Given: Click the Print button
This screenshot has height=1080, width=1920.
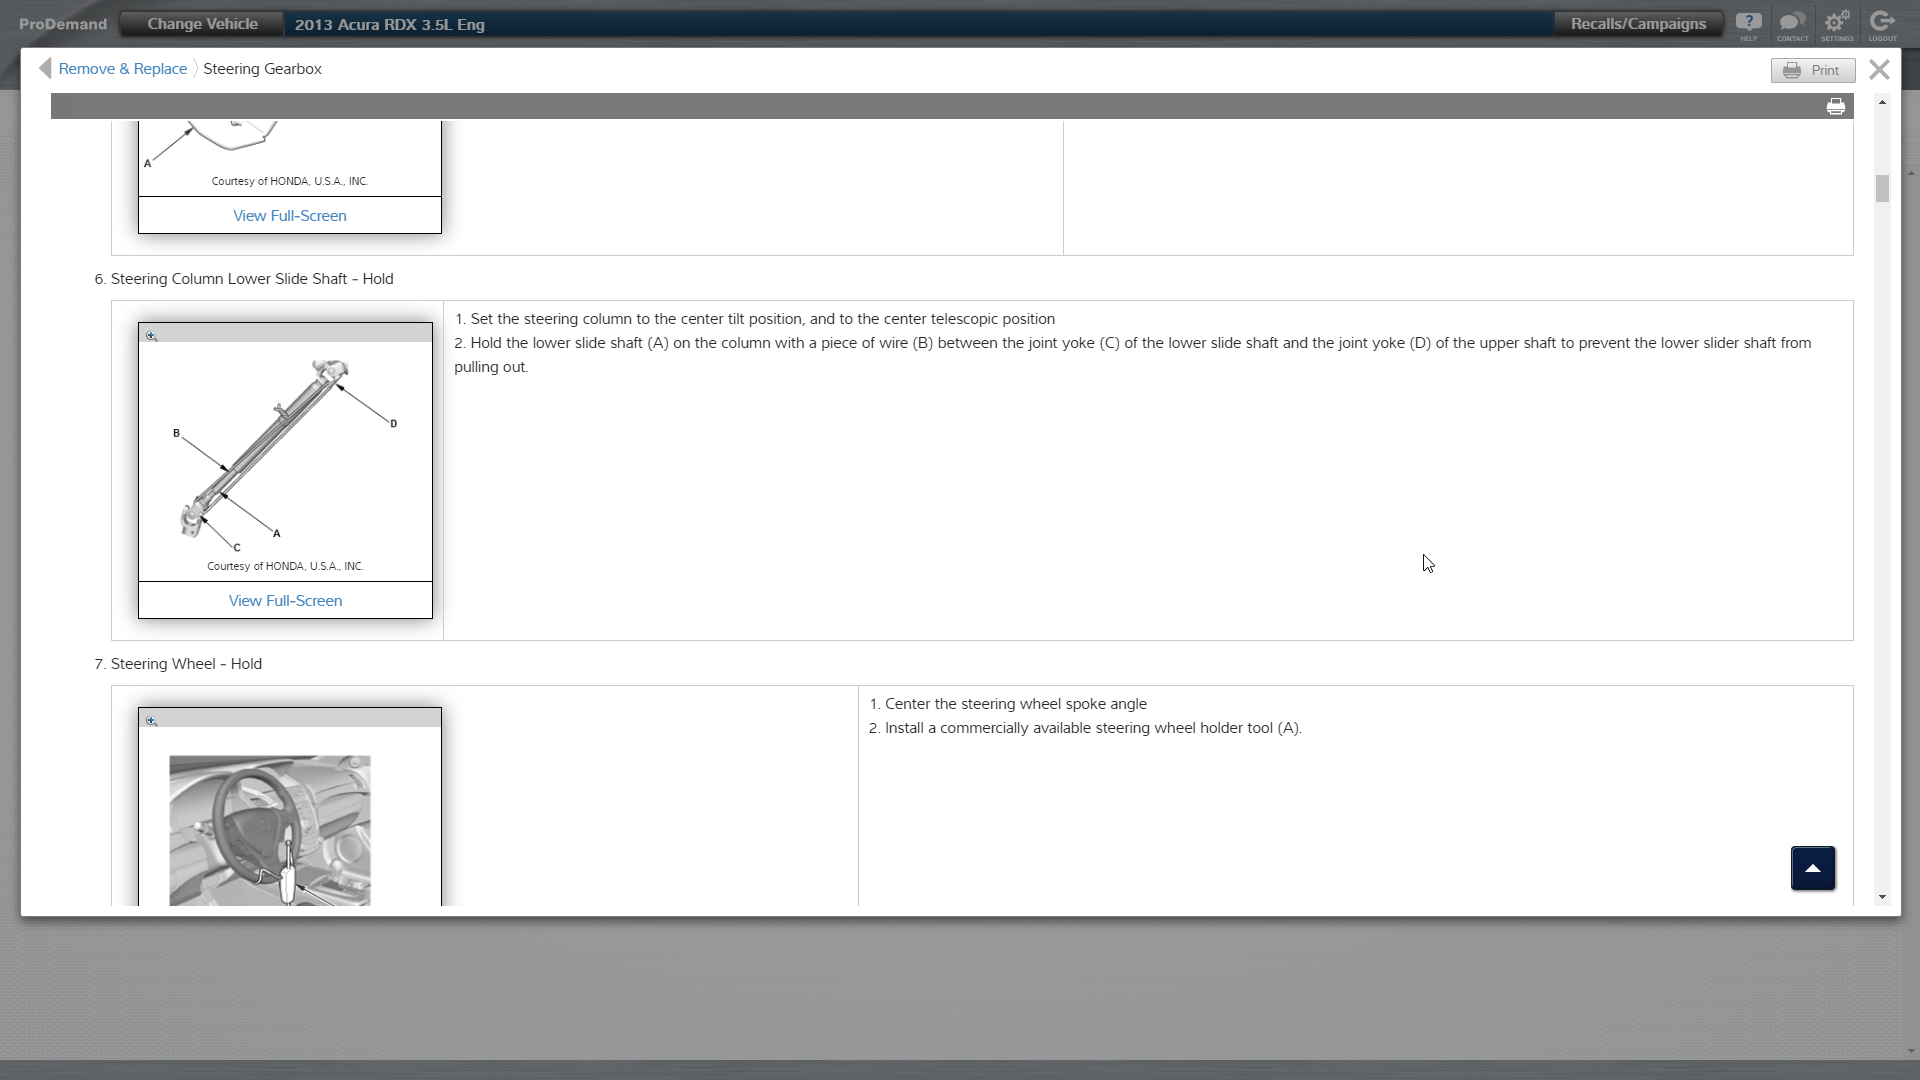Looking at the screenshot, I should [1813, 70].
